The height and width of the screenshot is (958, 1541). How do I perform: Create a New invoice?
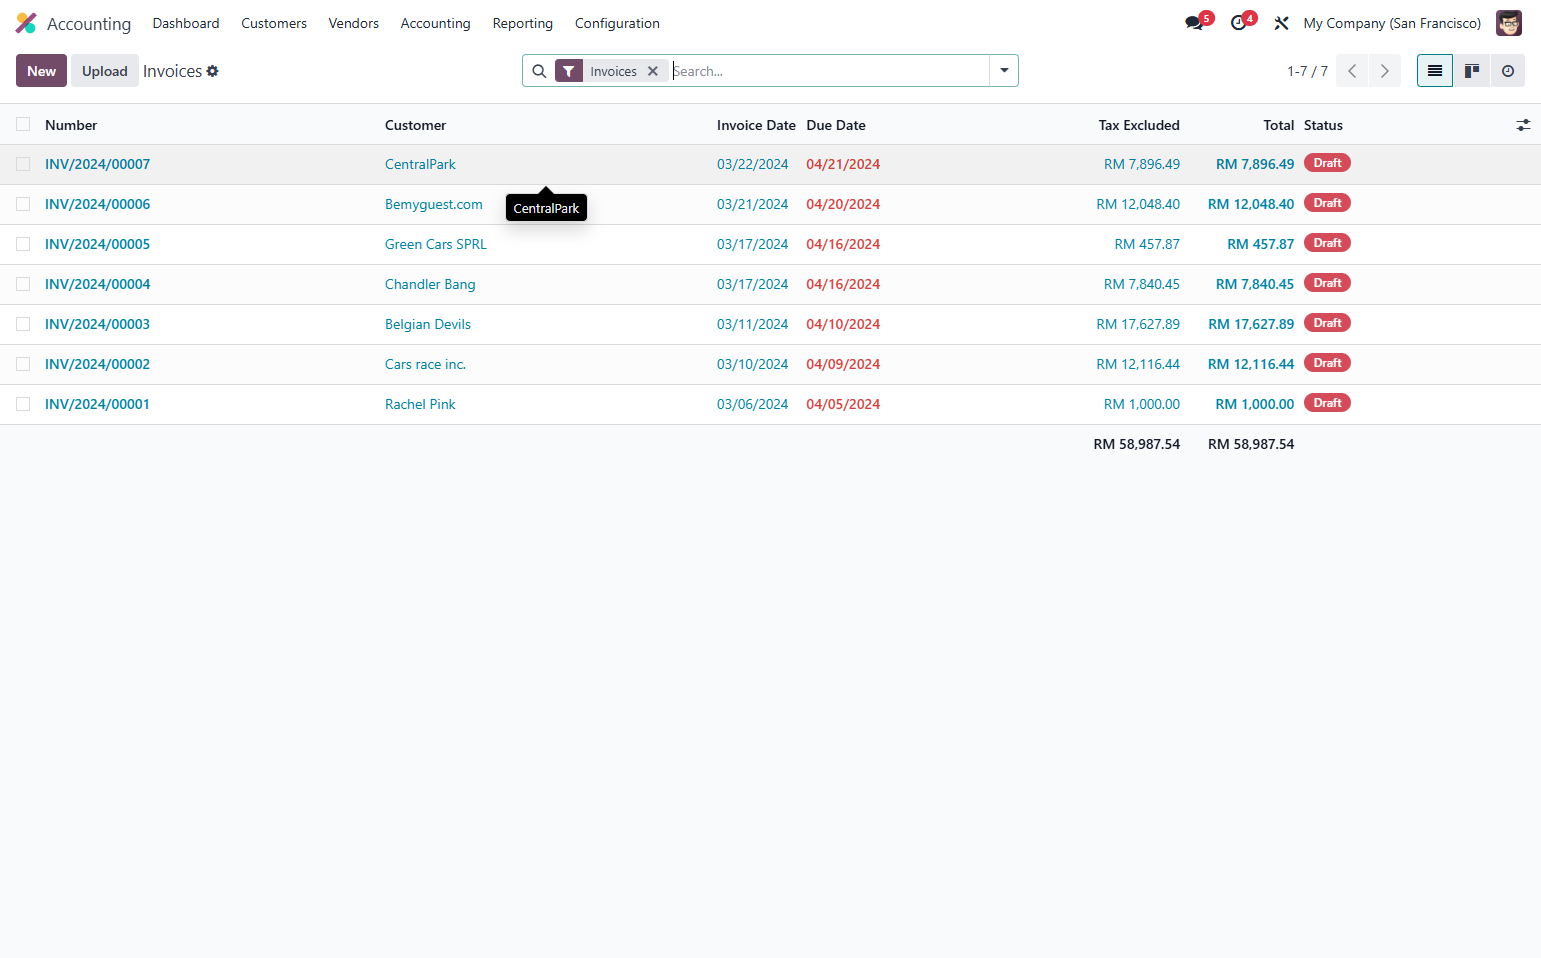click(x=41, y=71)
